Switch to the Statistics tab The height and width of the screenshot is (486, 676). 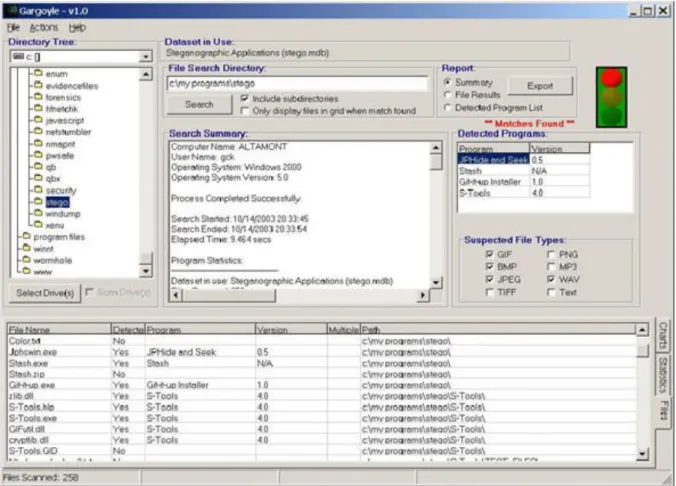[663, 374]
